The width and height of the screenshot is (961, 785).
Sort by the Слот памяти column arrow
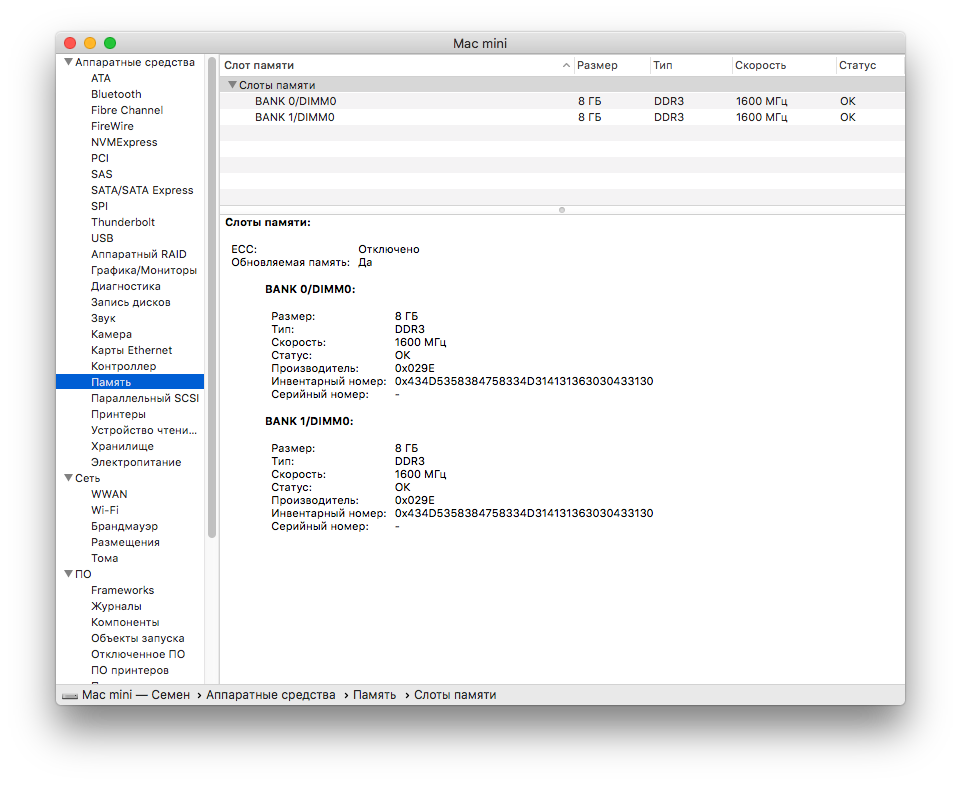click(566, 65)
